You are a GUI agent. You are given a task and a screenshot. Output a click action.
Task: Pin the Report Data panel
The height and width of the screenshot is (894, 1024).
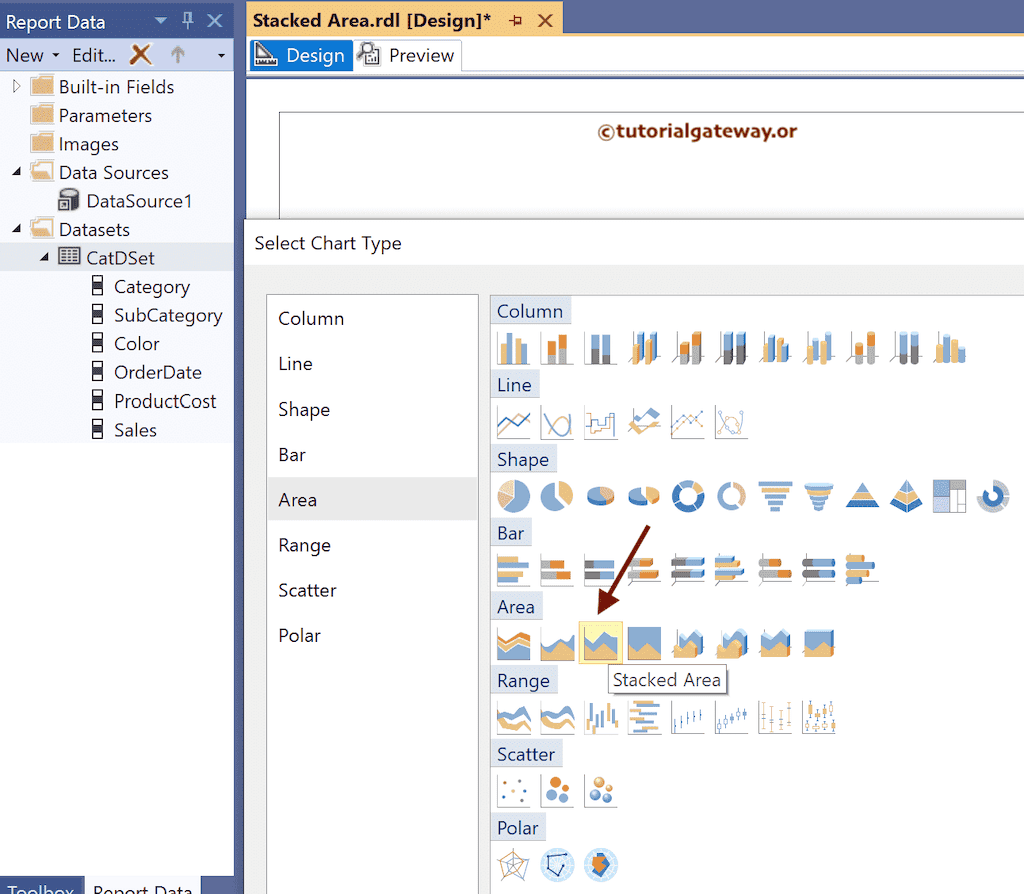point(188,21)
